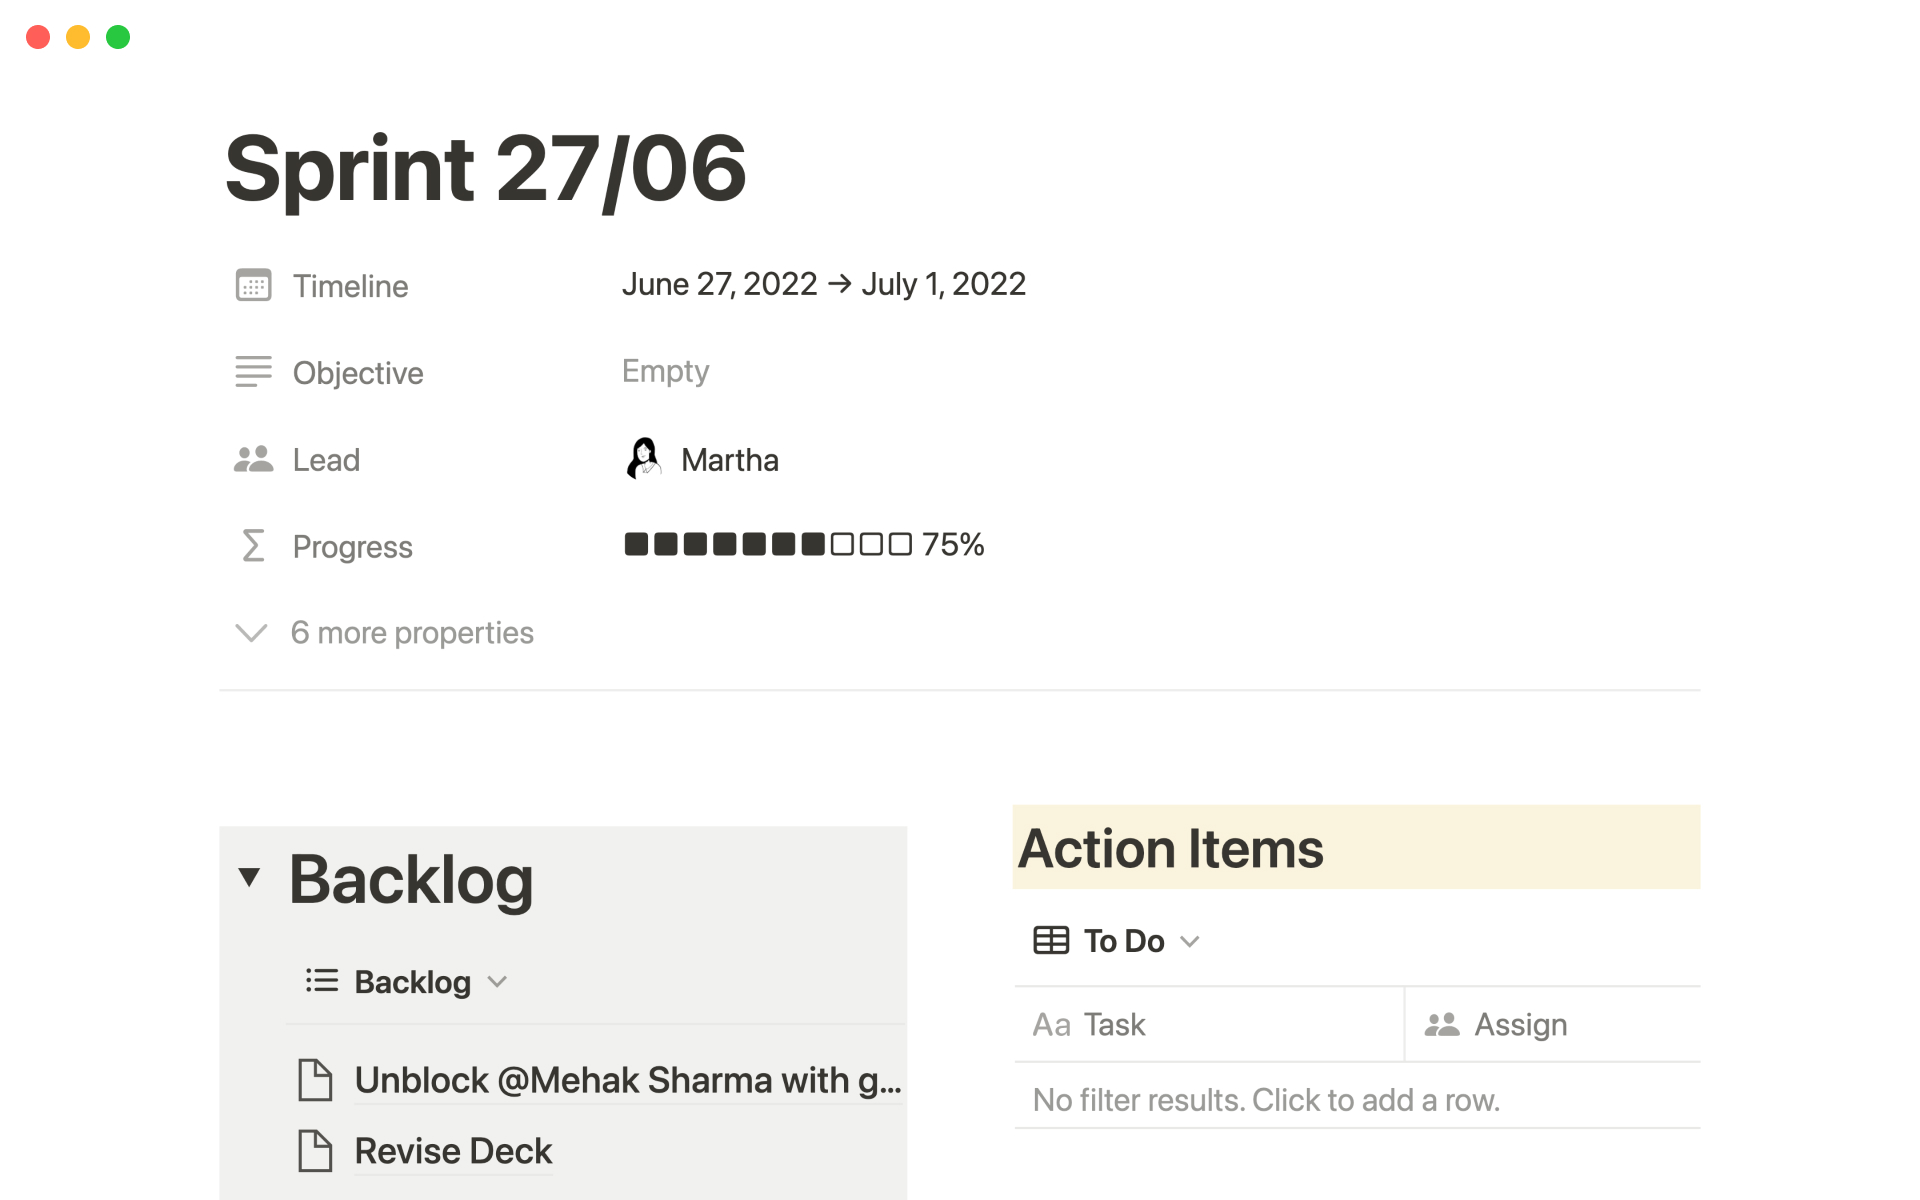The width and height of the screenshot is (1920, 1200).
Task: Click the empty Objective field
Action: [666, 372]
